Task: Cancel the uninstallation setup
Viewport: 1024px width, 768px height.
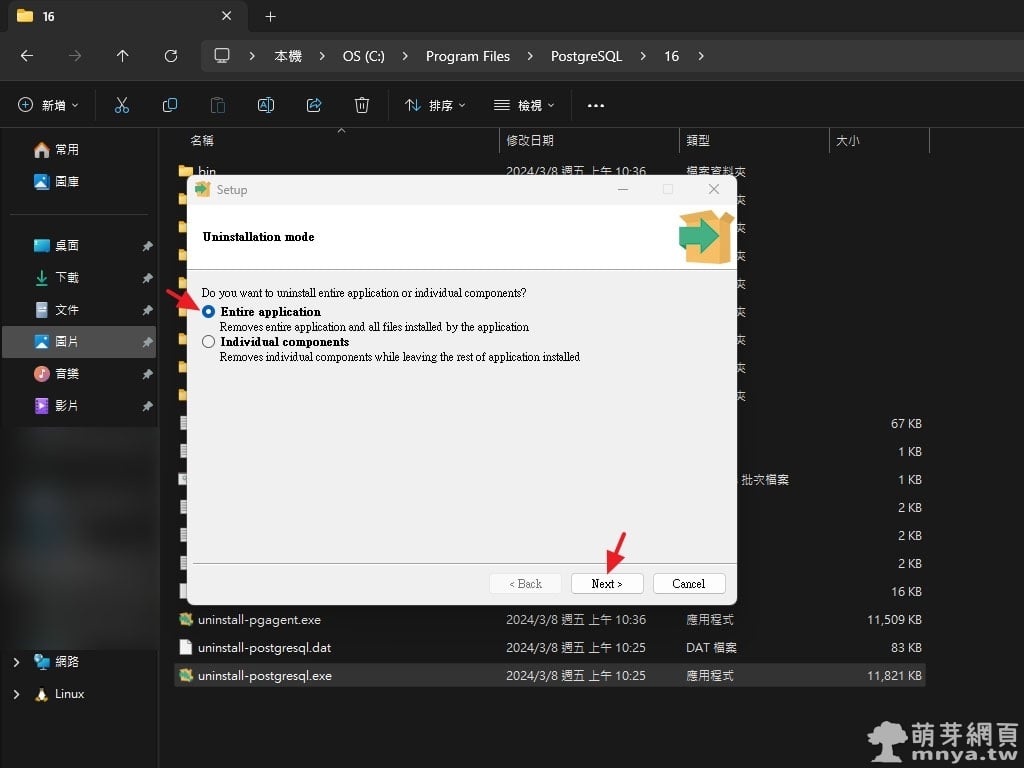Action: 689,584
